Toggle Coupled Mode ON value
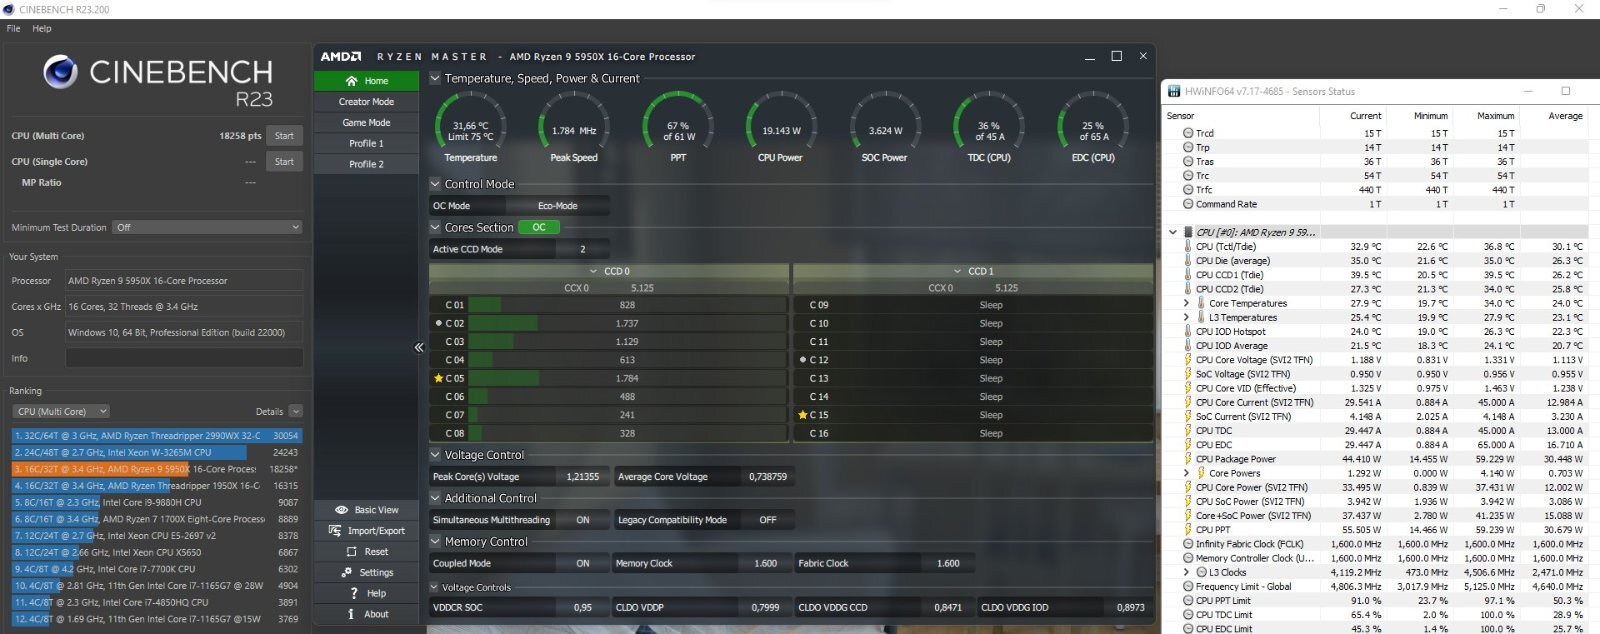The width and height of the screenshot is (1600, 634). coord(583,563)
